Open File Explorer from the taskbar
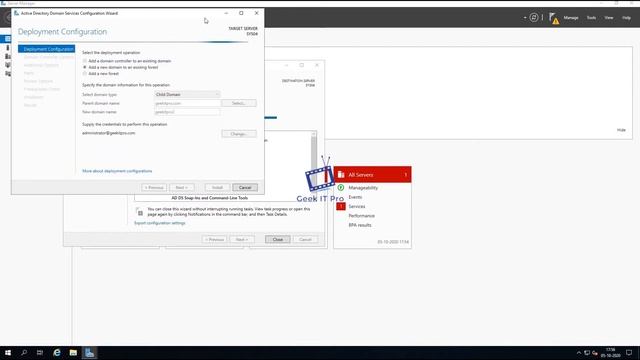 tap(73, 353)
